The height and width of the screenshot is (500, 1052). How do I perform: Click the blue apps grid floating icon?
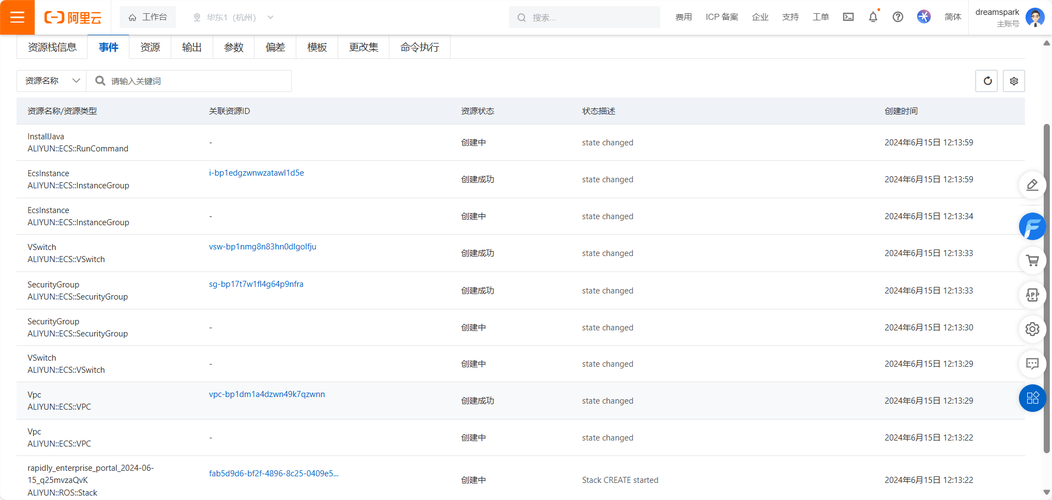coord(1033,397)
